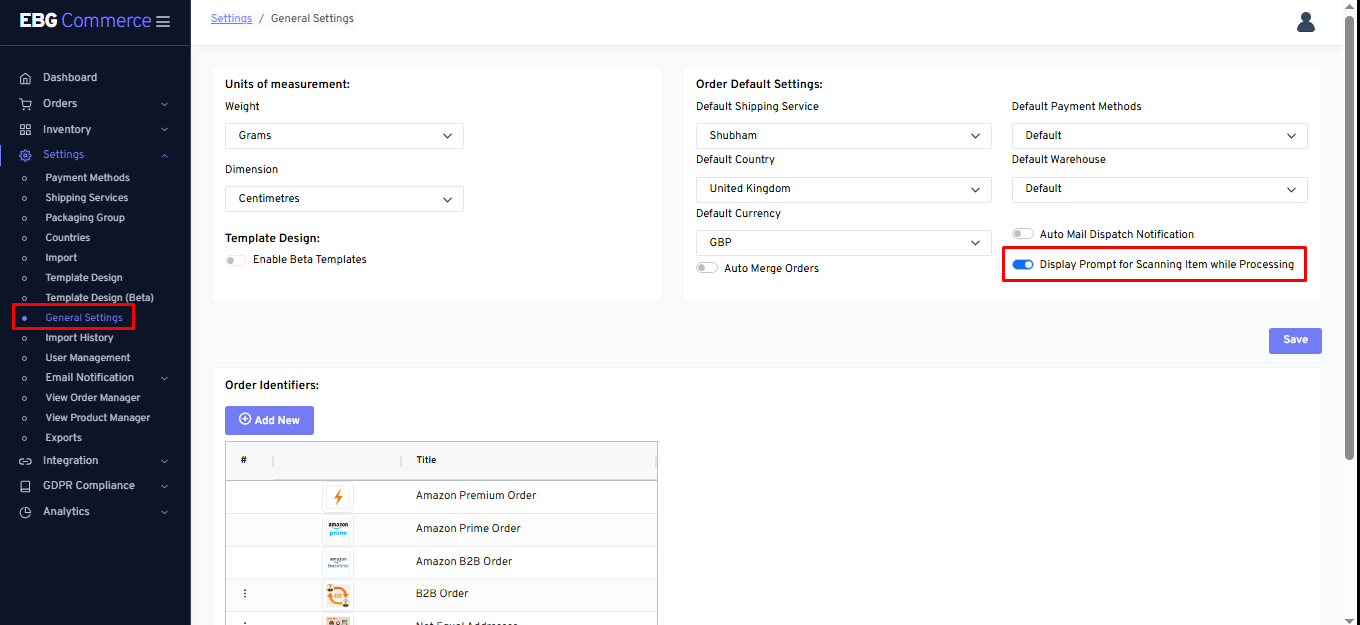
Task: Click the Dashboard icon in the sidebar
Action: click(x=25, y=77)
